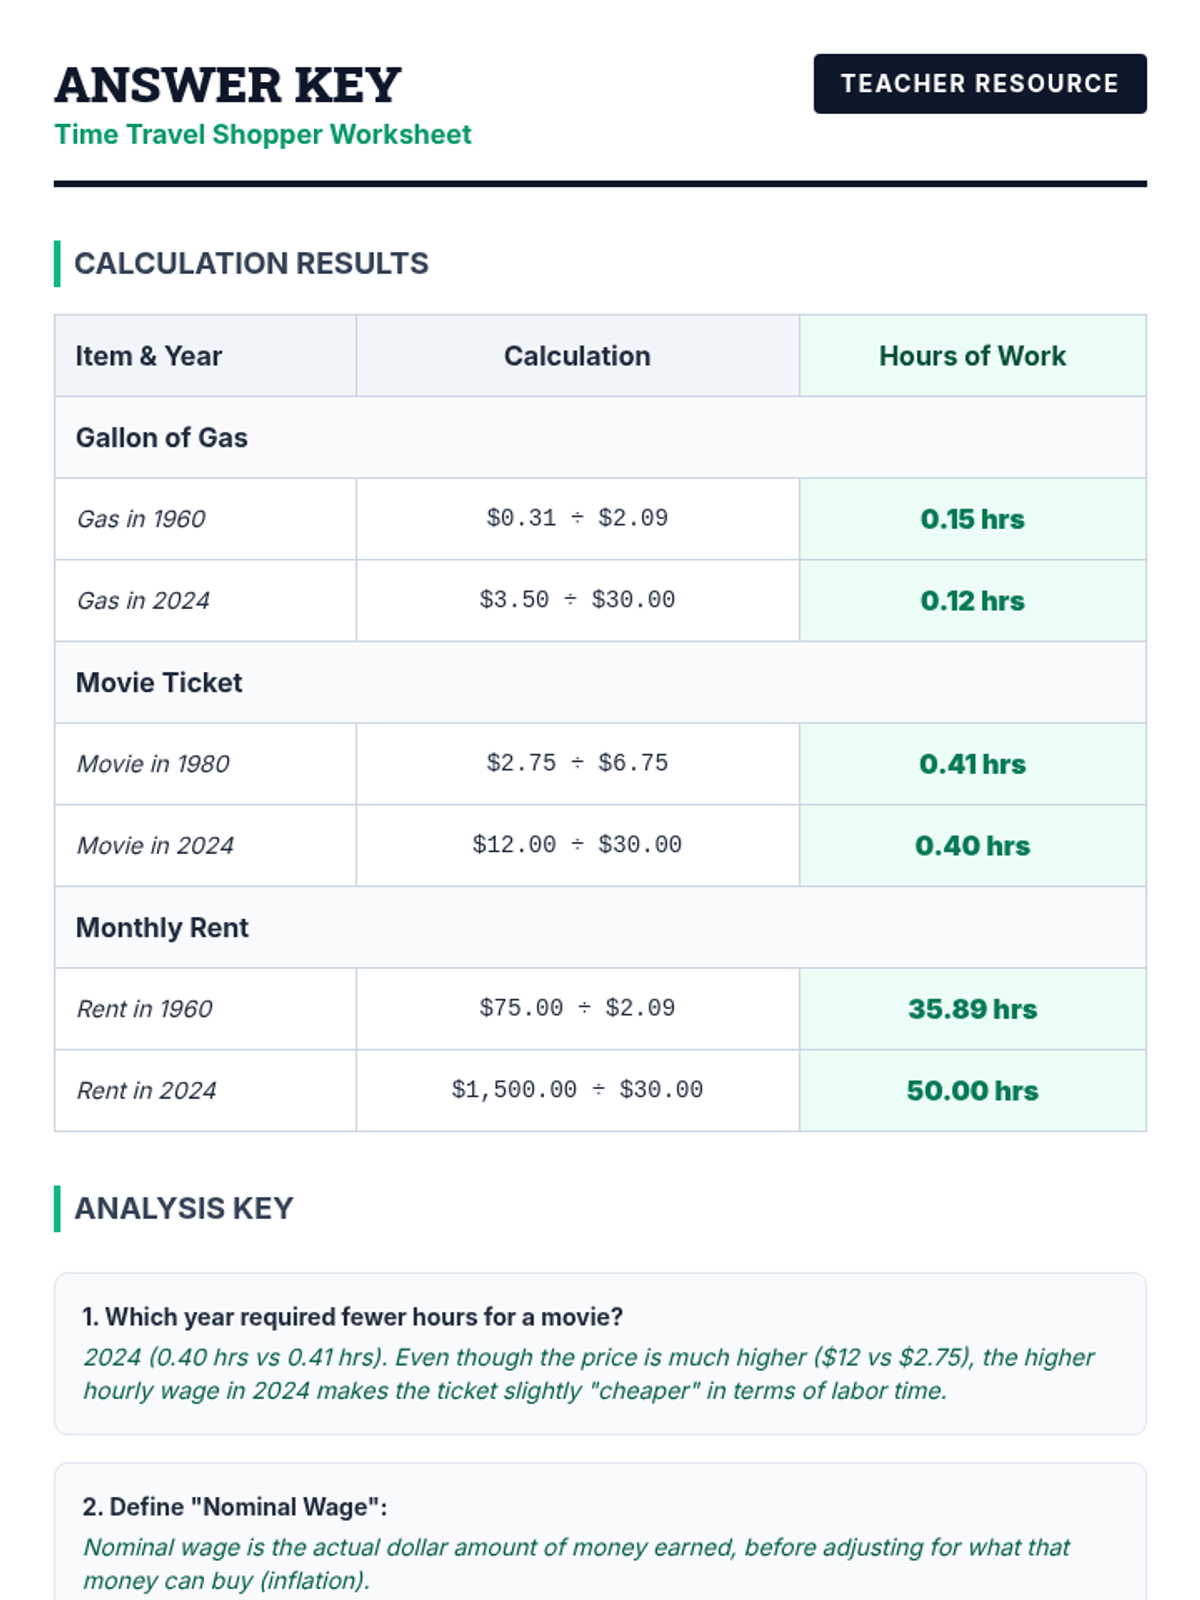The image size is (1200, 1600).
Task: Click the ANALYSIS KEY heading
Action: (184, 1209)
